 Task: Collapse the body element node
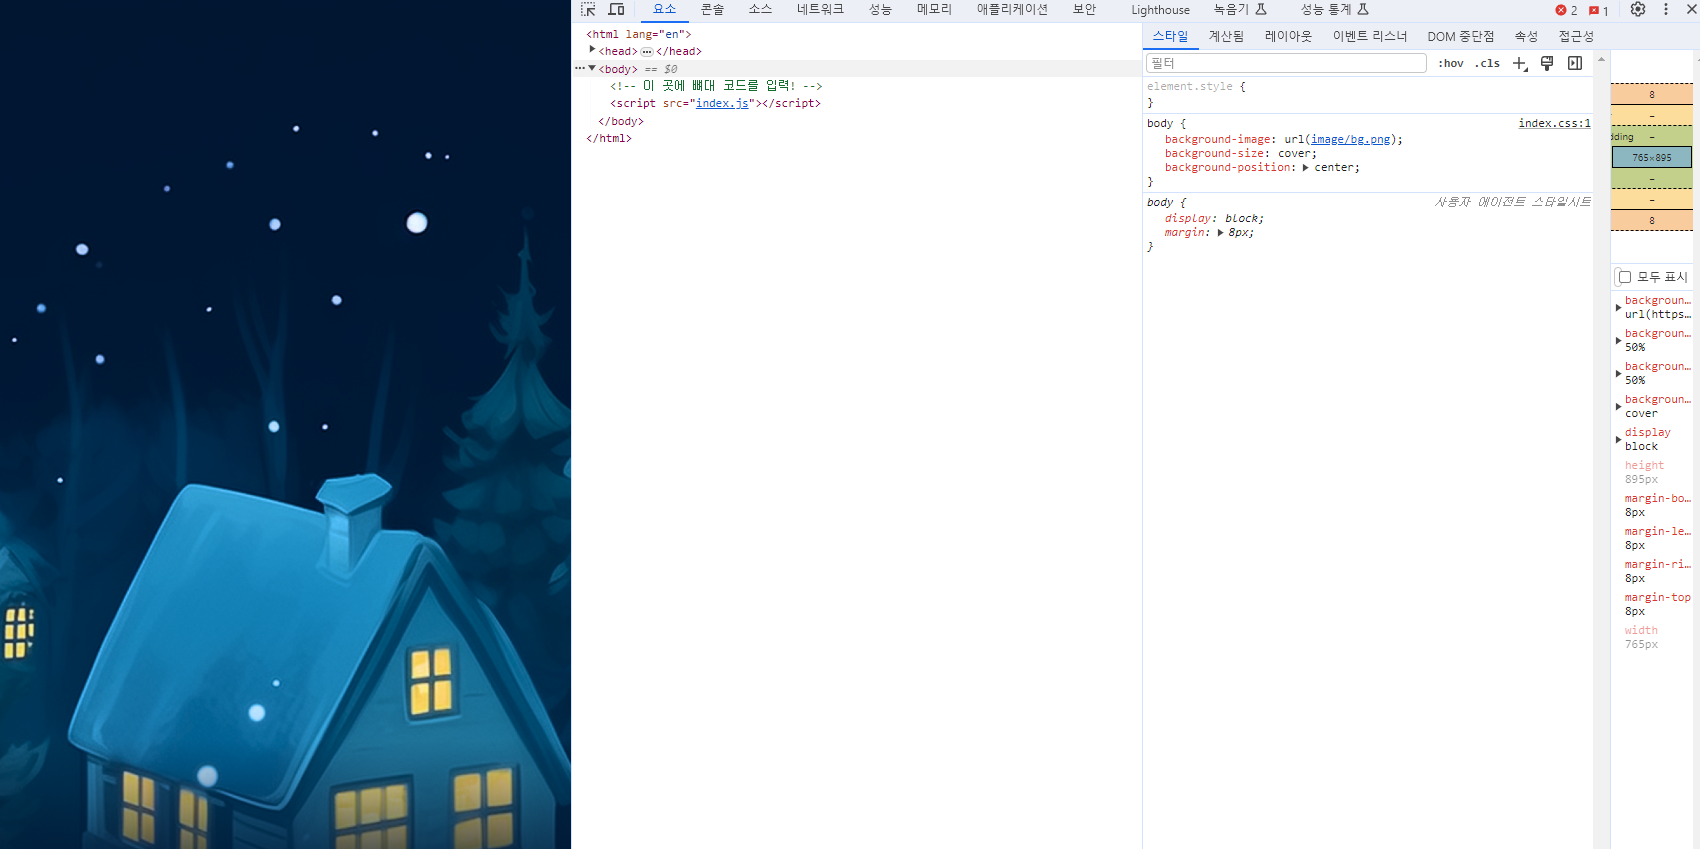(x=592, y=68)
